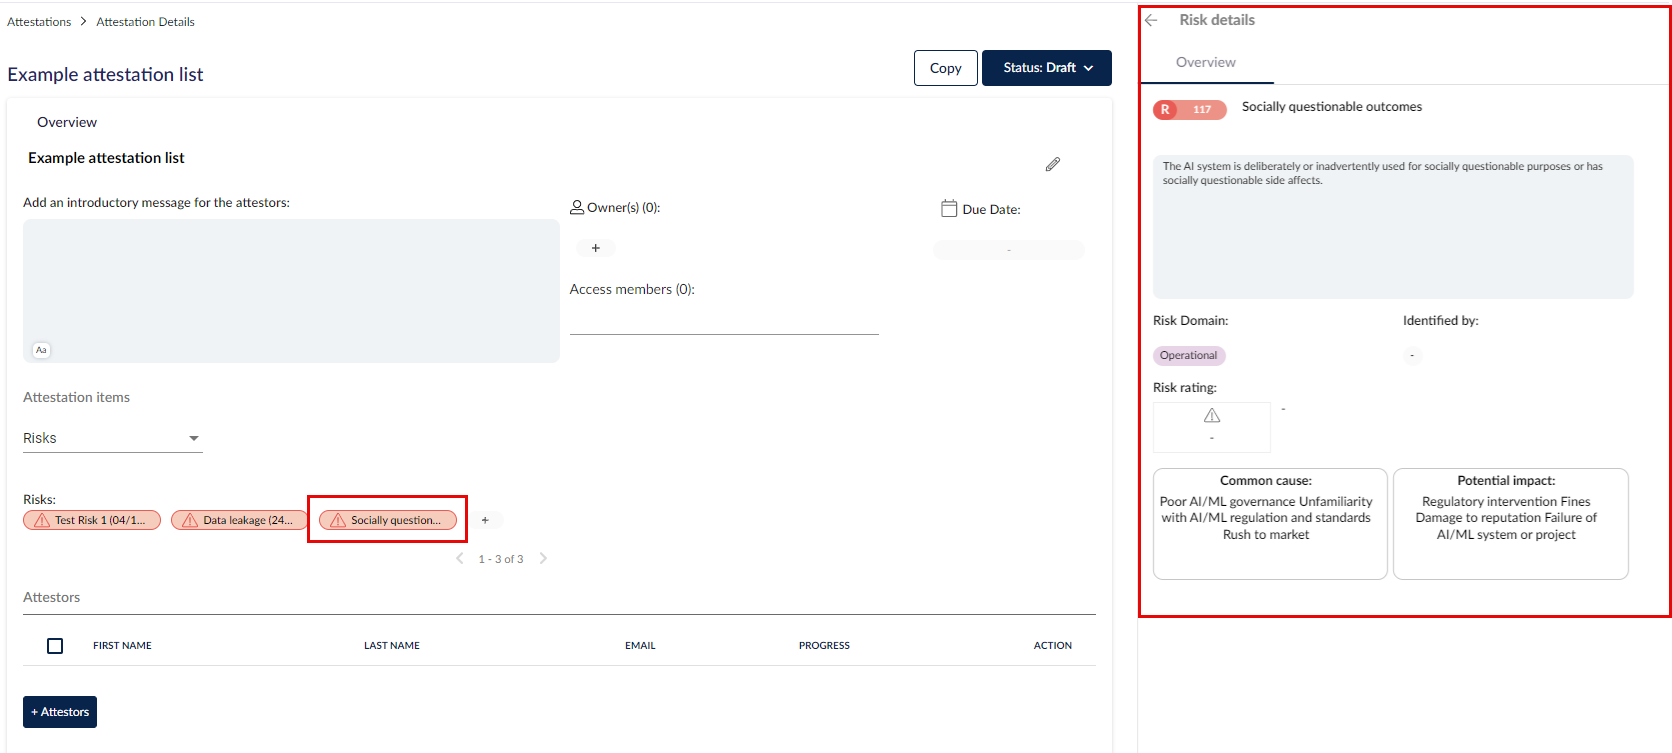Click the 'Socially questionable outcomes' title

pos(1332,107)
